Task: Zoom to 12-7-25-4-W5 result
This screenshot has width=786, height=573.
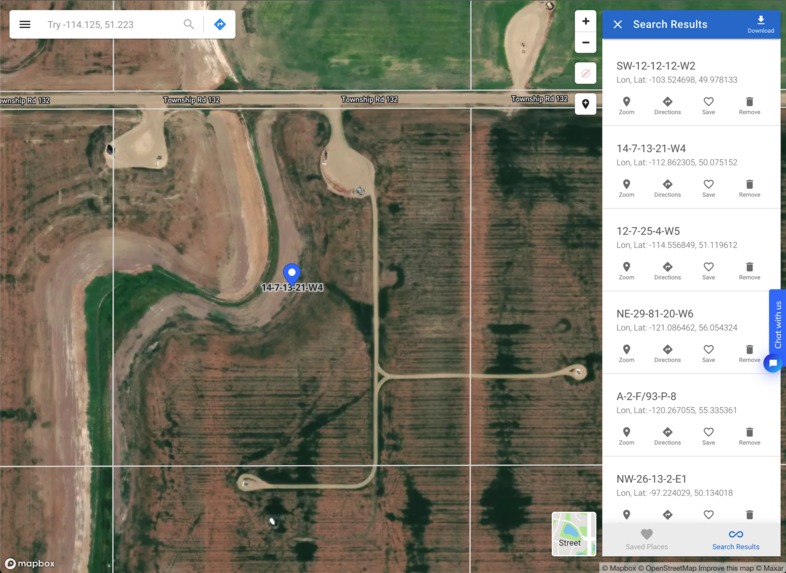Action: 626,271
